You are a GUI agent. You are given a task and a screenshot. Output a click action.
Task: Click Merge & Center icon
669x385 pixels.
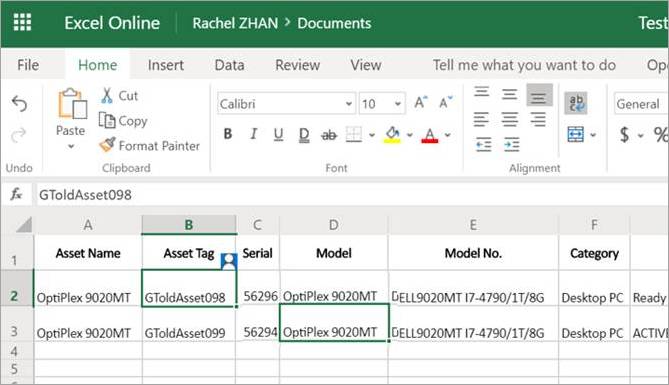(x=576, y=135)
